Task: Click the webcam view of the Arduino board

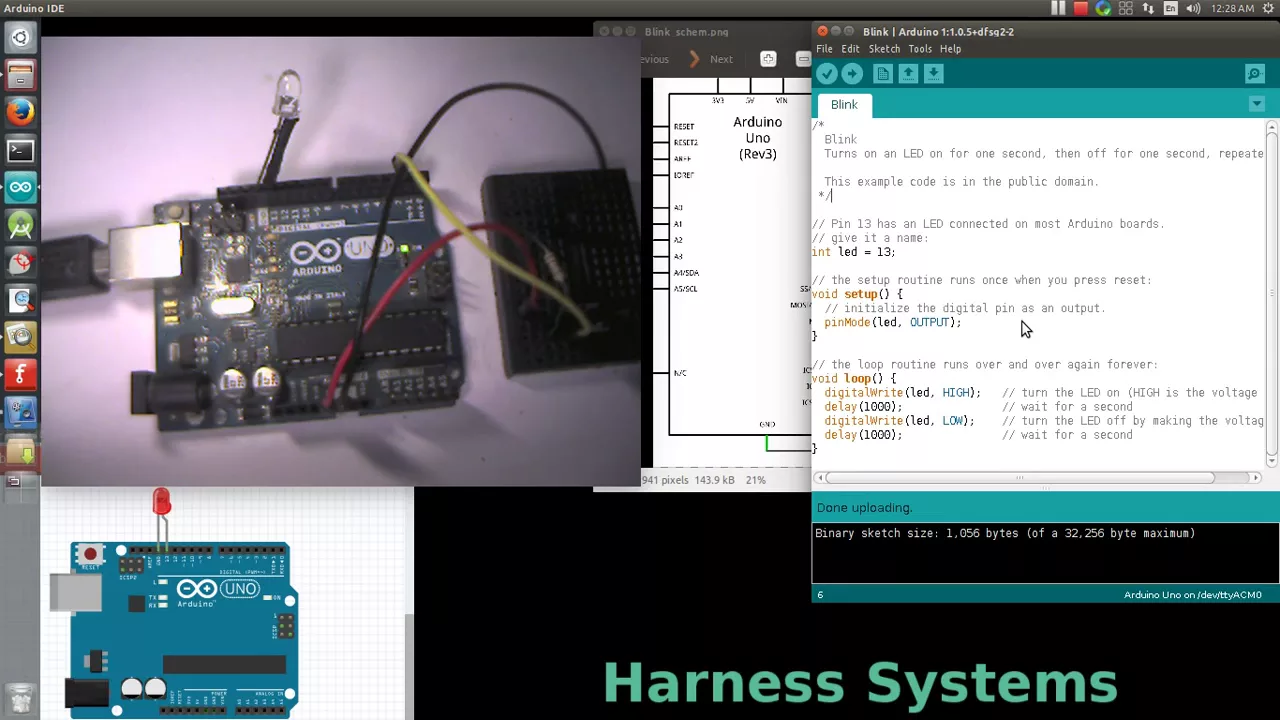Action: (340, 262)
